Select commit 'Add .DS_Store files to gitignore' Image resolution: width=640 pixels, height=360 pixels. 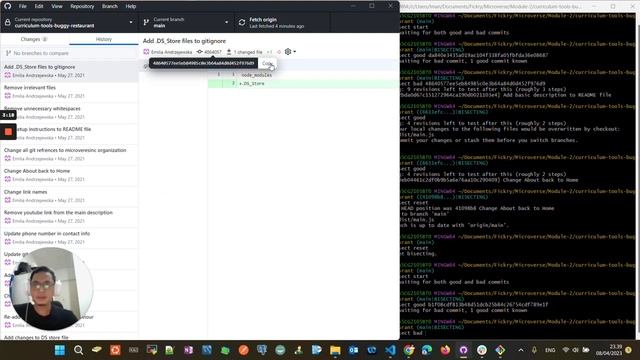click(x=69, y=71)
